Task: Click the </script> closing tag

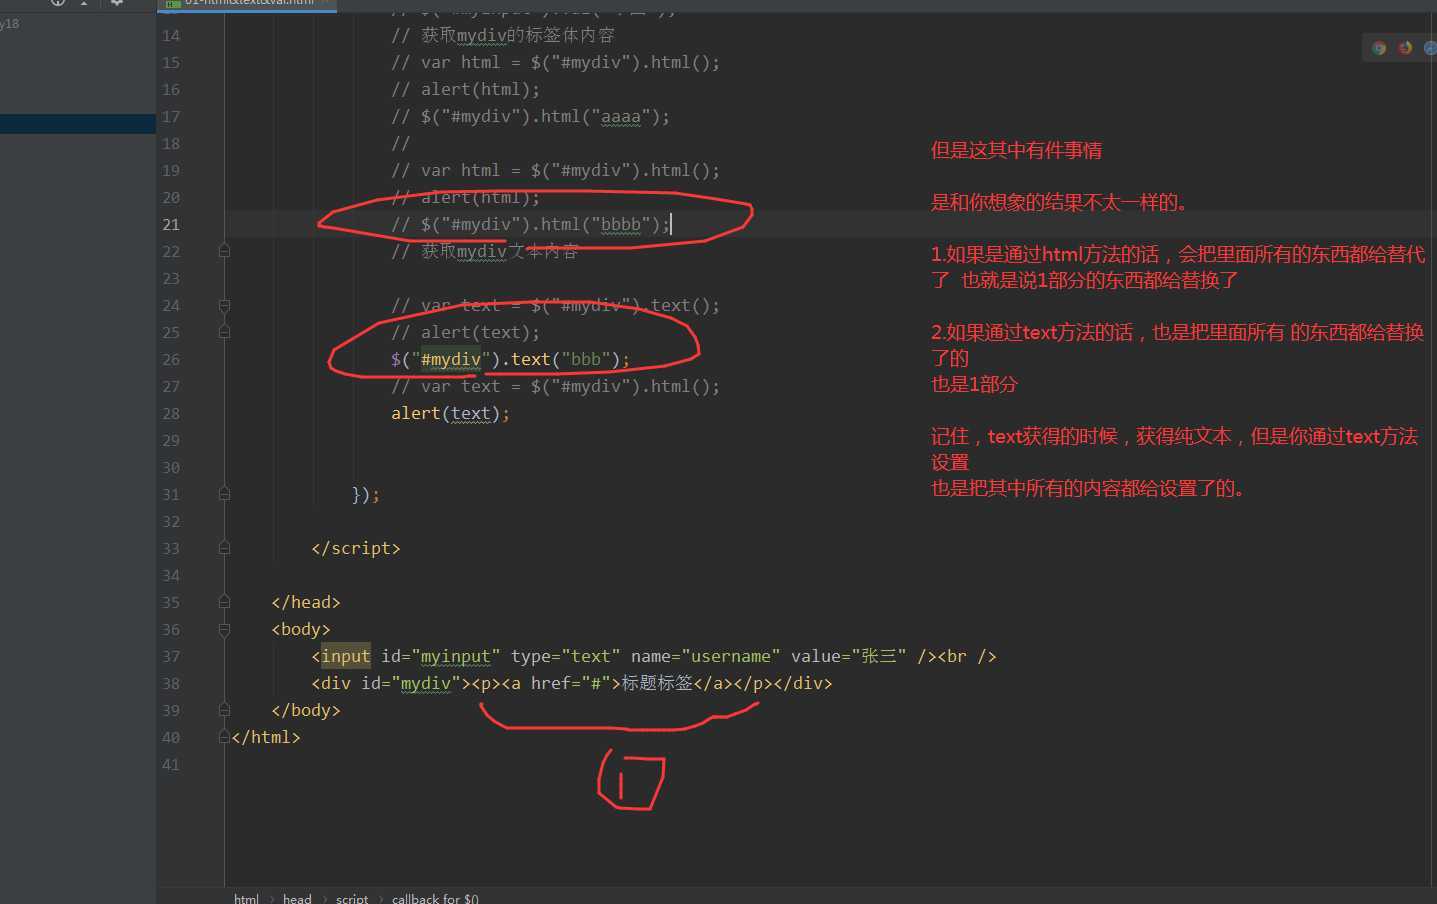Action: 355,548
